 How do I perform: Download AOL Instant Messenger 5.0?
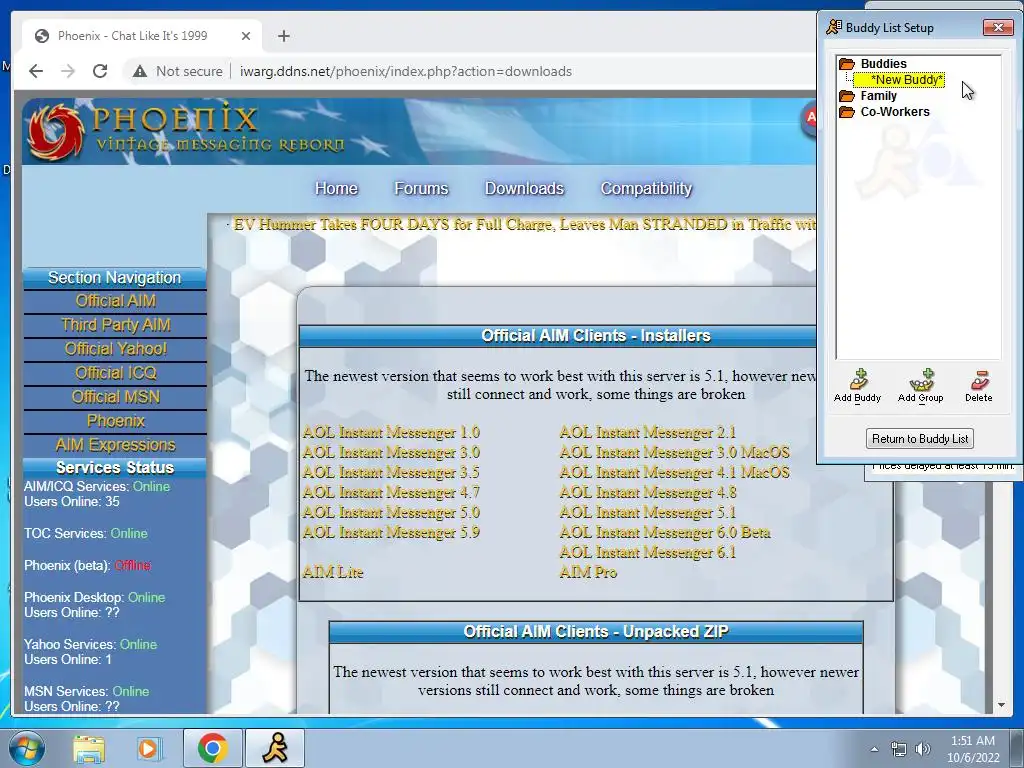click(391, 513)
